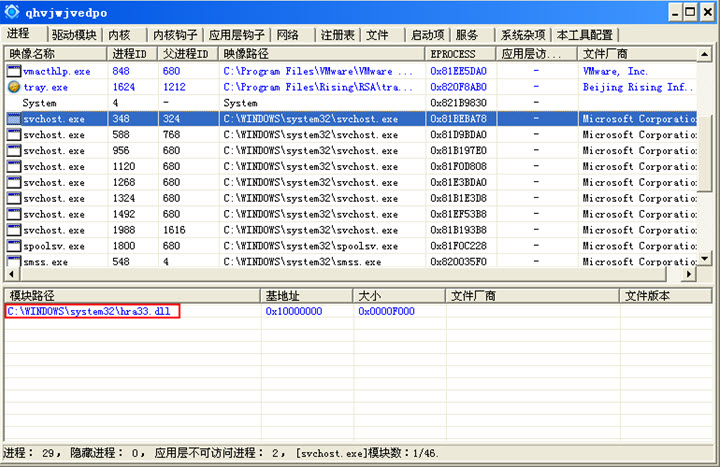Switch to the 驱动模块 tab
The height and width of the screenshot is (467, 720).
coord(75,35)
